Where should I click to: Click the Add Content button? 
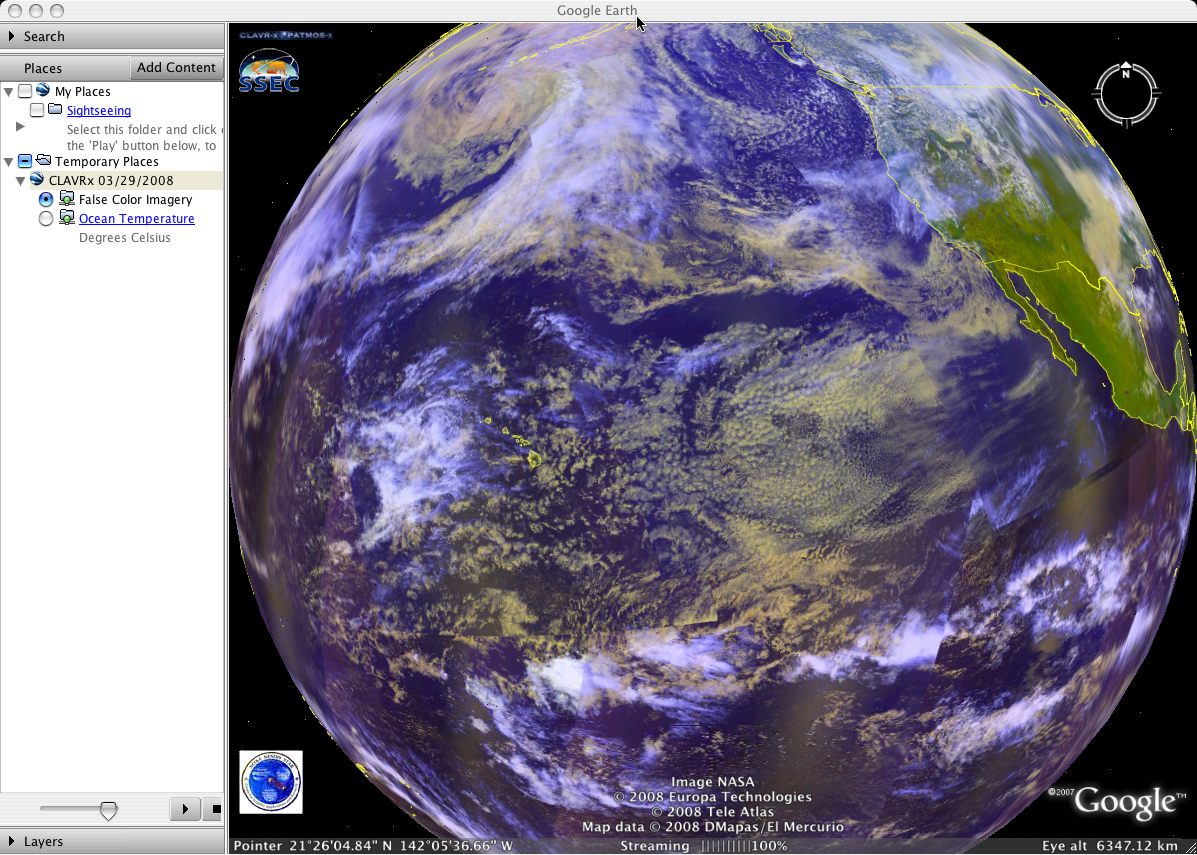(176, 67)
